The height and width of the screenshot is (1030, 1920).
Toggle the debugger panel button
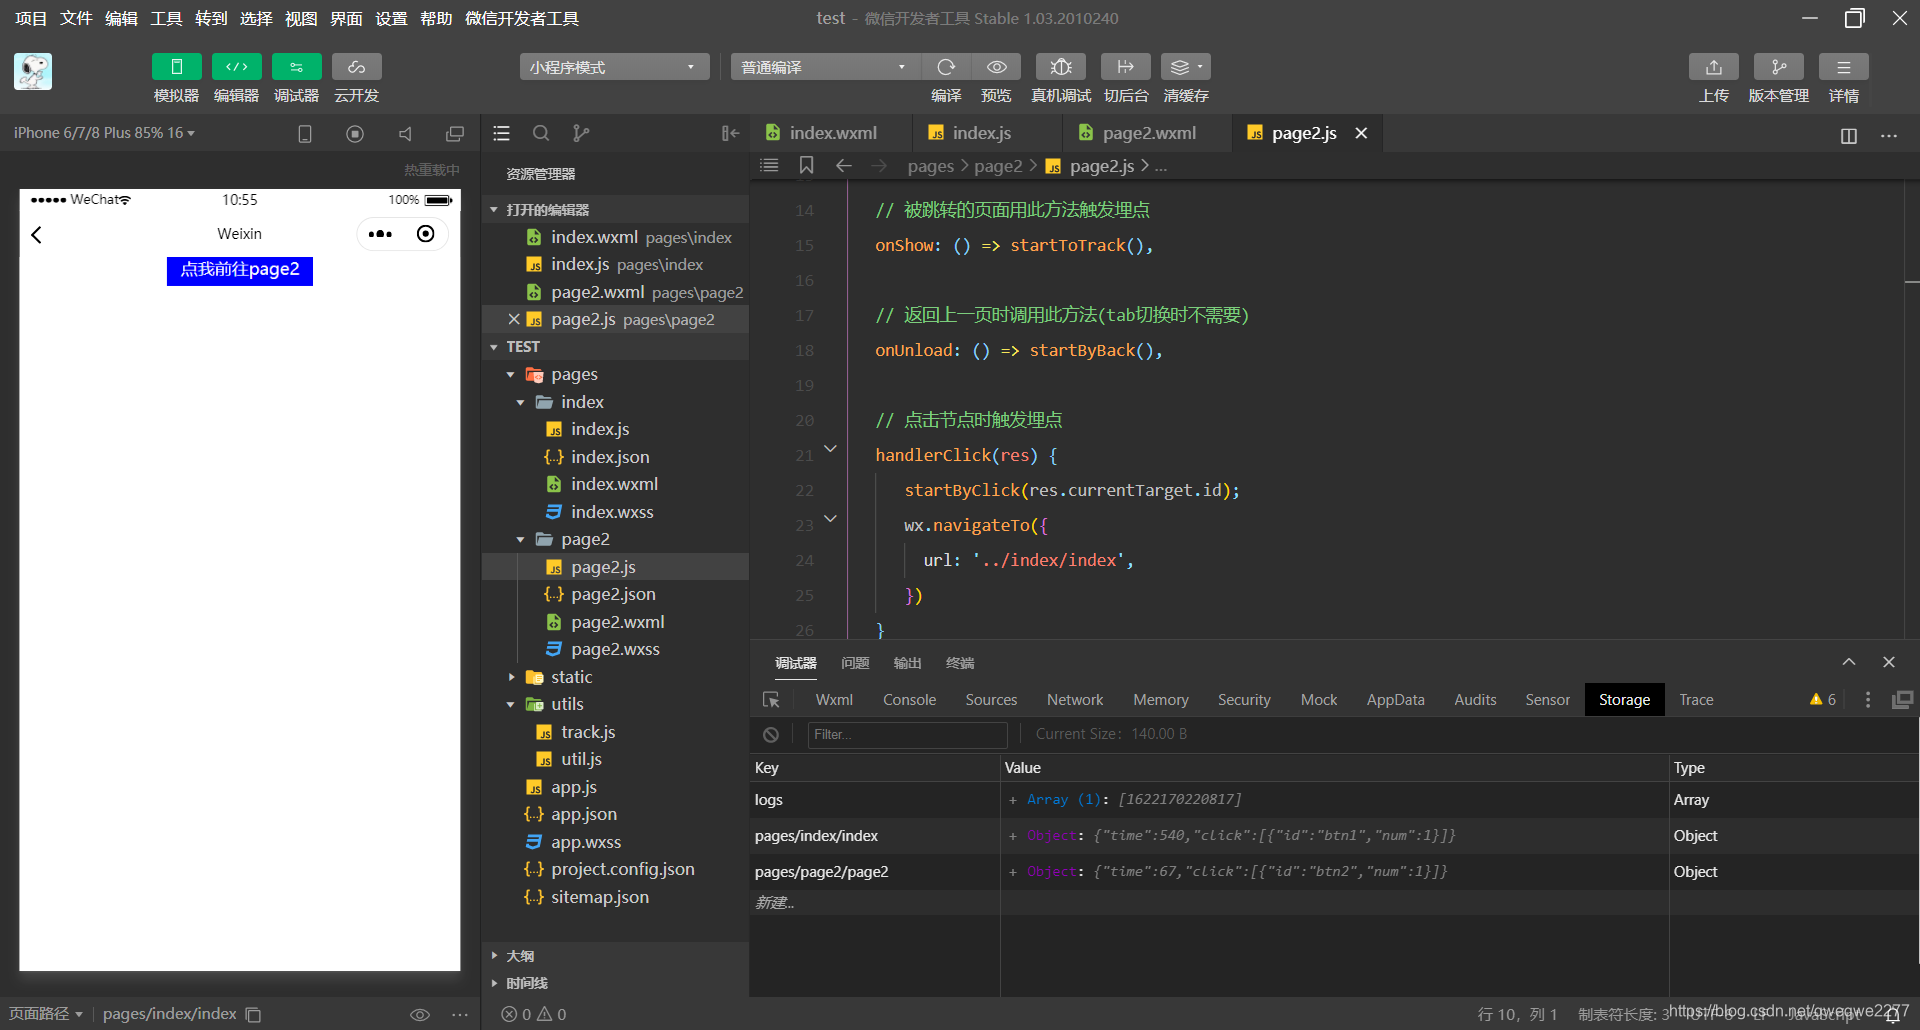point(296,67)
